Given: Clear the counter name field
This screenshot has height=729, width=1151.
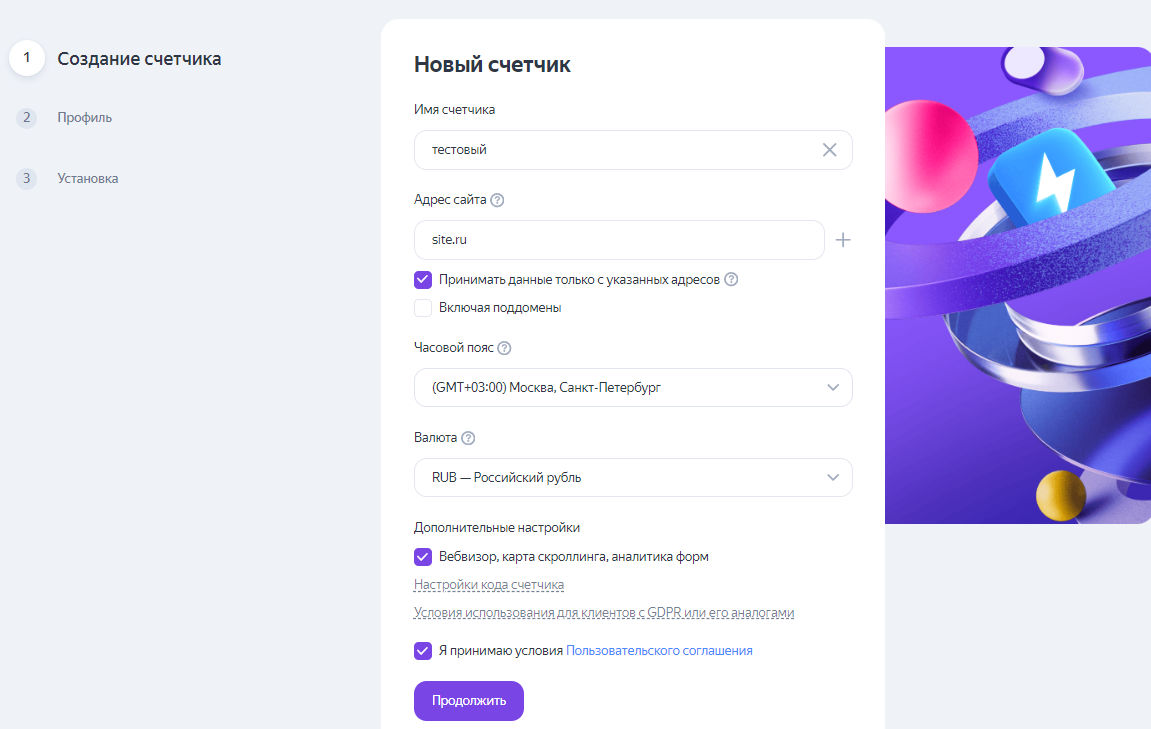Looking at the screenshot, I should click(829, 150).
